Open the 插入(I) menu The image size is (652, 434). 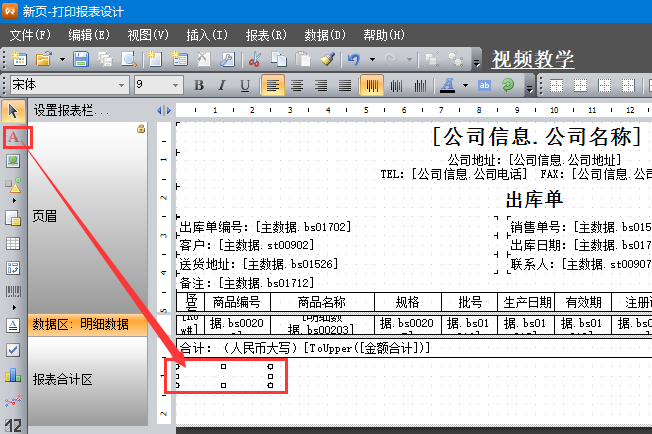click(x=207, y=34)
